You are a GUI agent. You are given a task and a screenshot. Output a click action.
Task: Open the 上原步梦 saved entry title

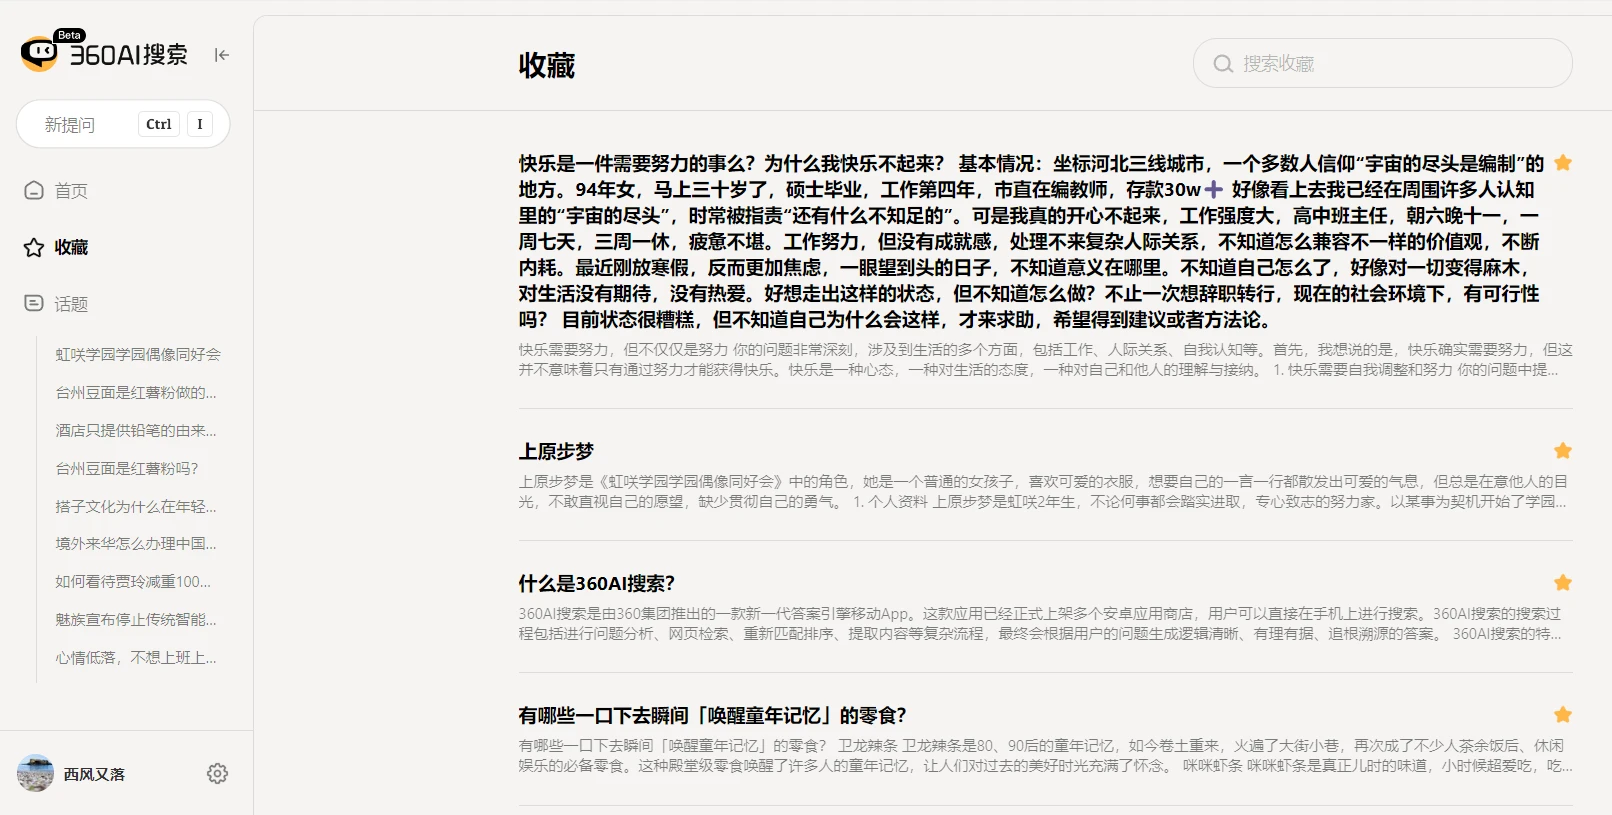(556, 451)
